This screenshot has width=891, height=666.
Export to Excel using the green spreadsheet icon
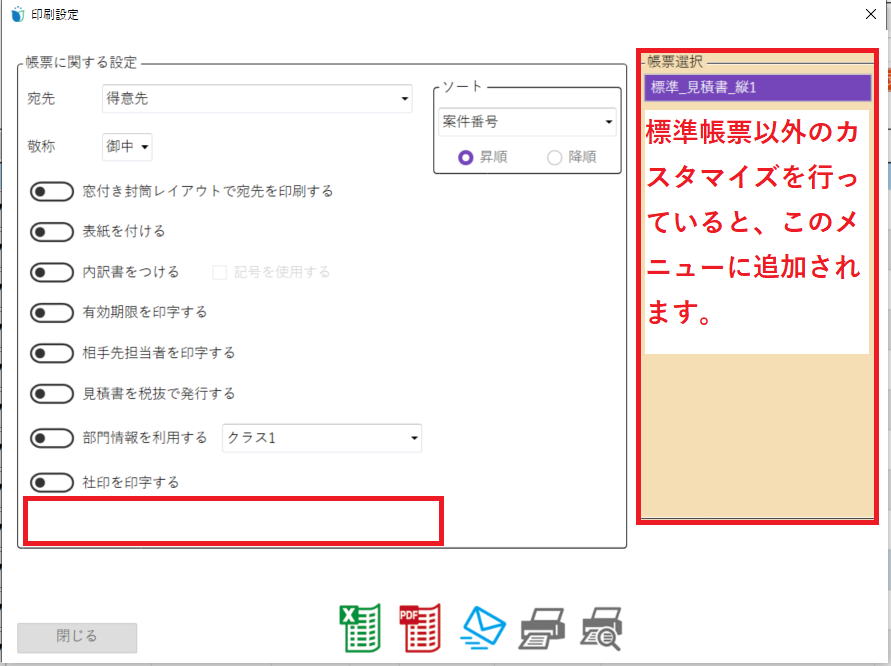pyautogui.click(x=360, y=628)
